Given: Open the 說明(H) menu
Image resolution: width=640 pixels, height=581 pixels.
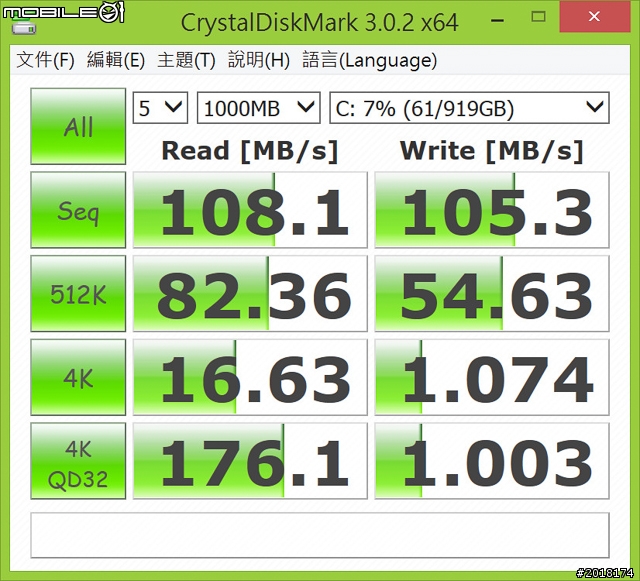Looking at the screenshot, I should coord(259,60).
